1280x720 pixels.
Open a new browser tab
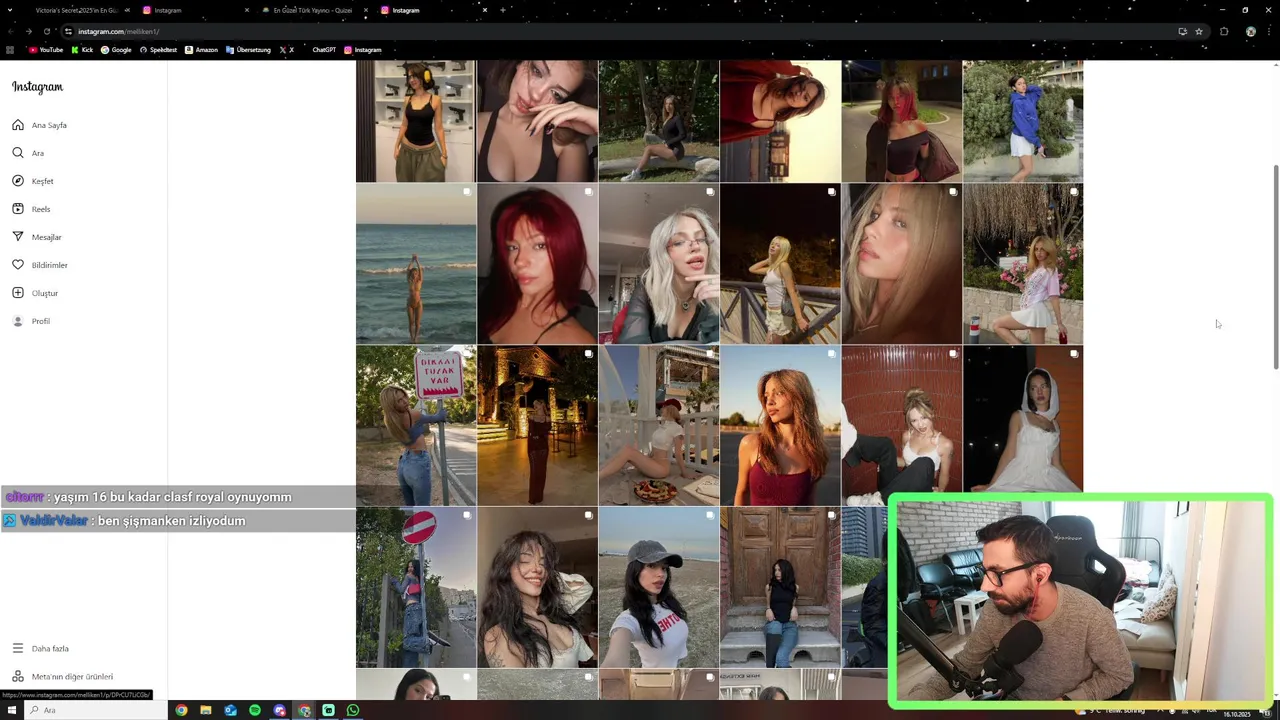pos(503,10)
